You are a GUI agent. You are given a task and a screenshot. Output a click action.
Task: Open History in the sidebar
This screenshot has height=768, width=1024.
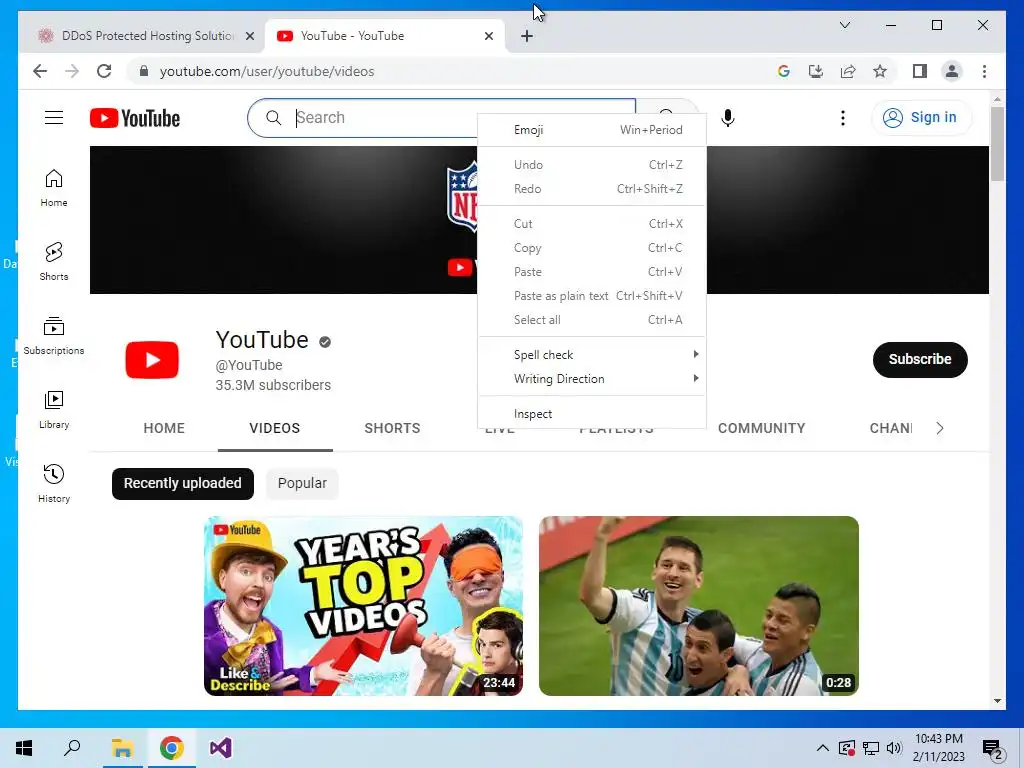(x=54, y=483)
